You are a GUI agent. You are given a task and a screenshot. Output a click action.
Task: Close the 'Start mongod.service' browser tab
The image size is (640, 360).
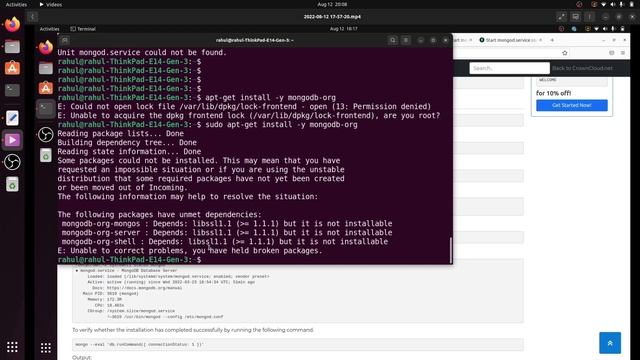(x=541, y=40)
